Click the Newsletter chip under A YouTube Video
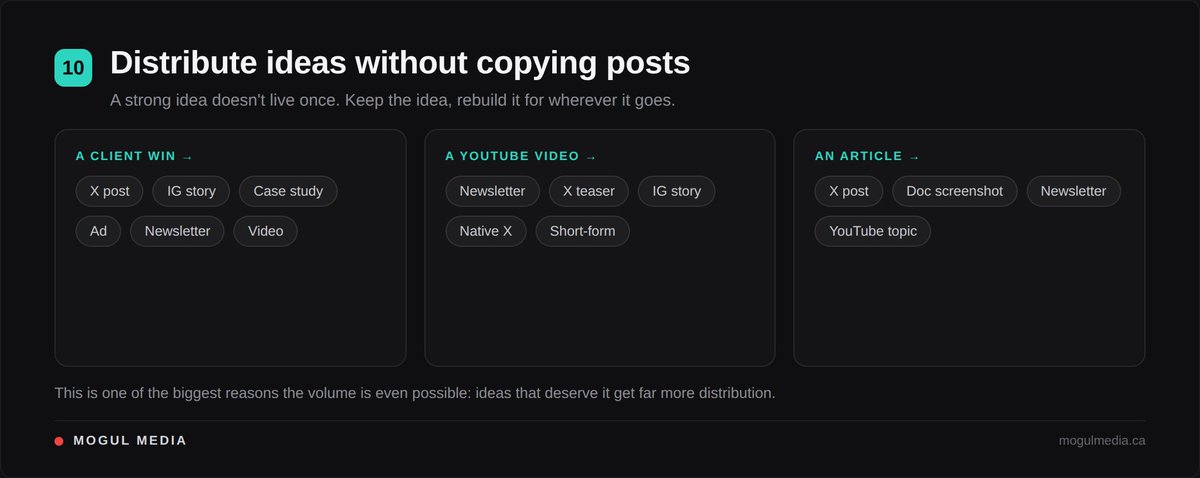This screenshot has width=1200, height=478. tap(492, 191)
